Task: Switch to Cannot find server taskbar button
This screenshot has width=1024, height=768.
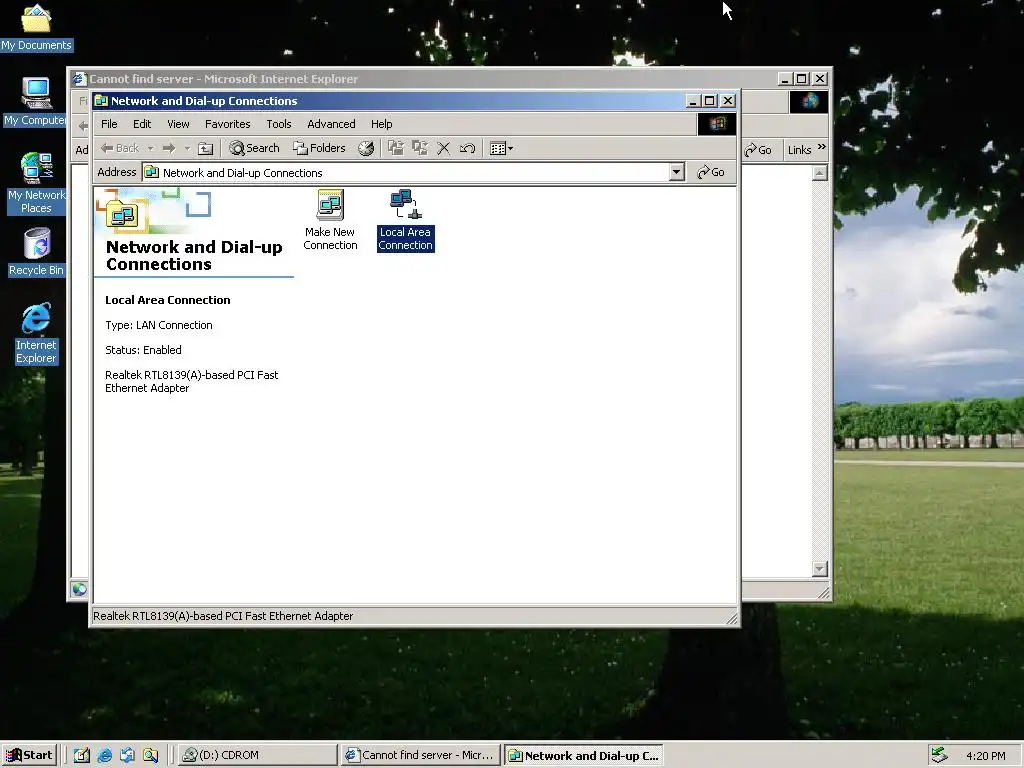Action: (x=421, y=756)
